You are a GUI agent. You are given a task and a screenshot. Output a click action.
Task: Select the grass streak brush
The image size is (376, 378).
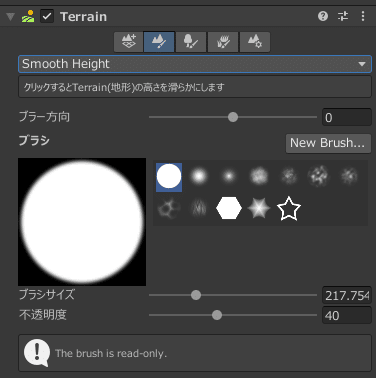click(x=199, y=208)
